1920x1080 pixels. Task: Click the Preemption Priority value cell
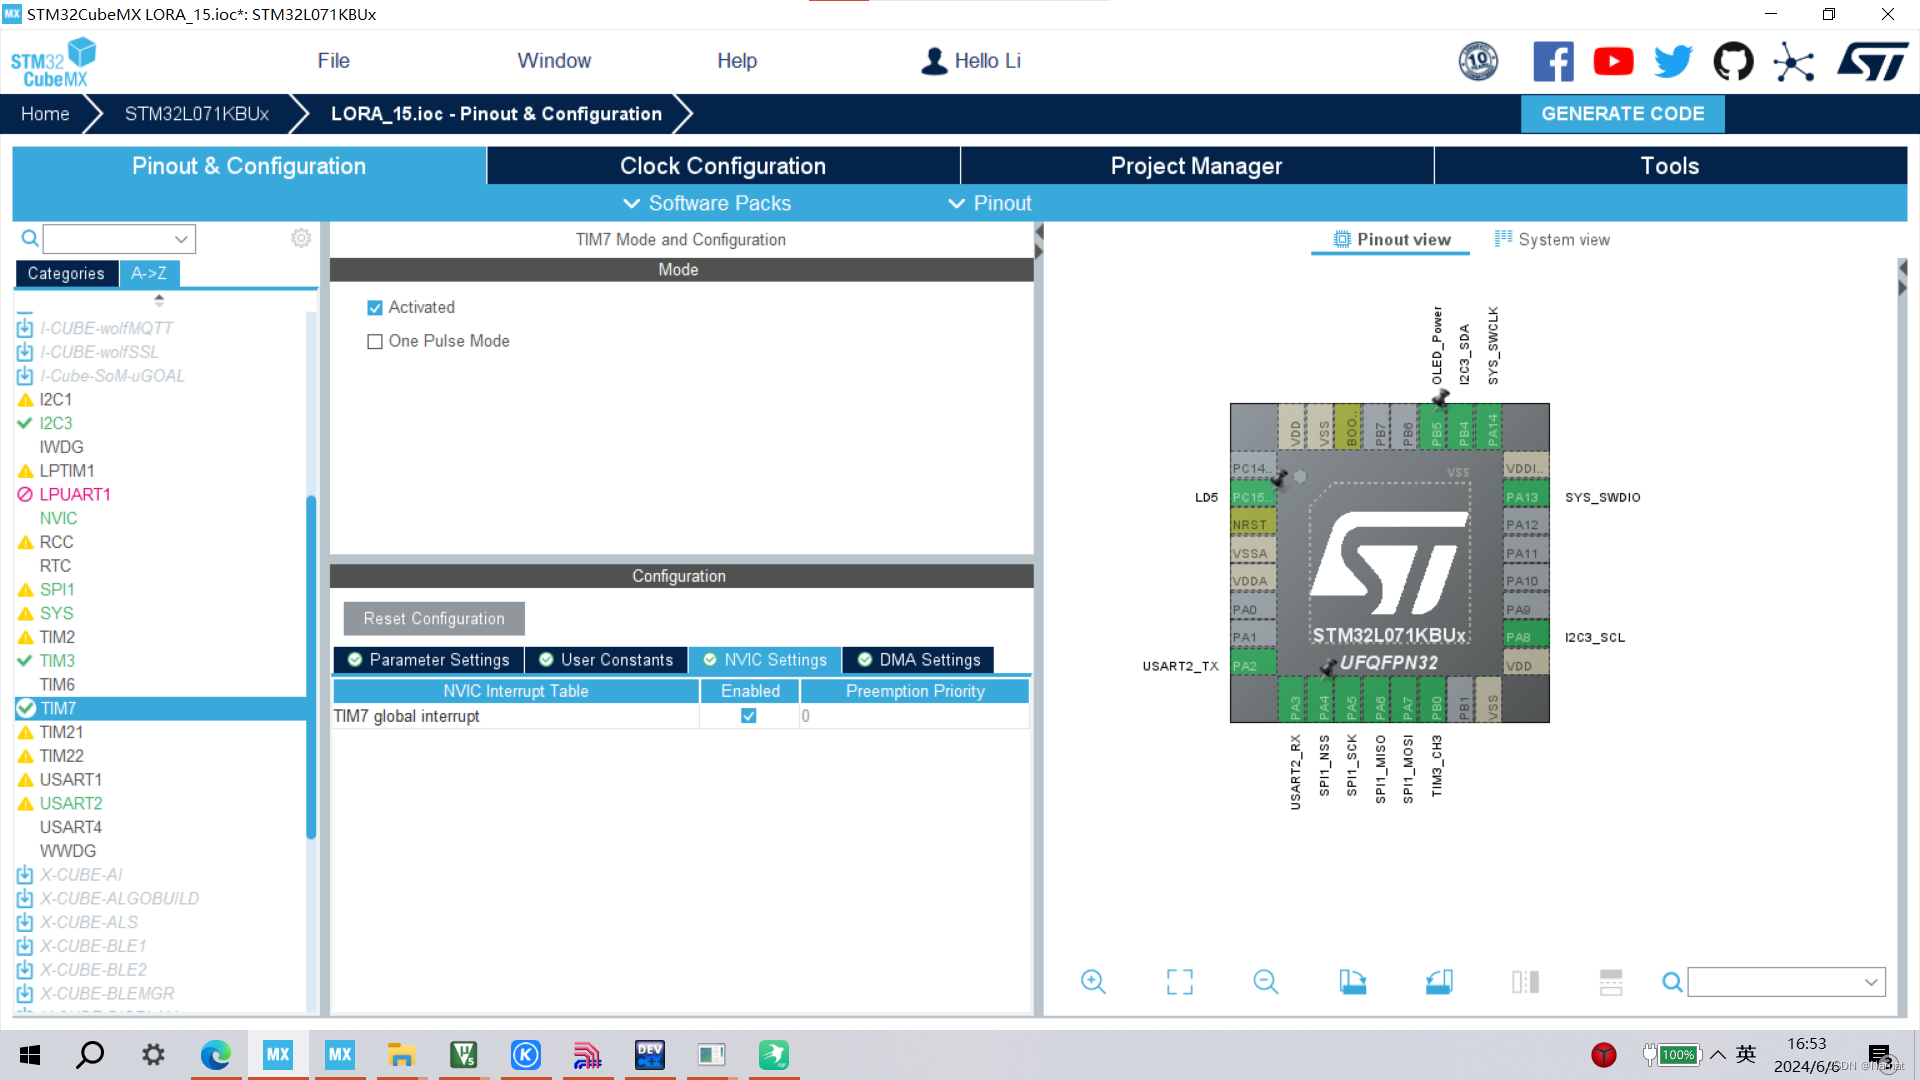pyautogui.click(x=914, y=716)
